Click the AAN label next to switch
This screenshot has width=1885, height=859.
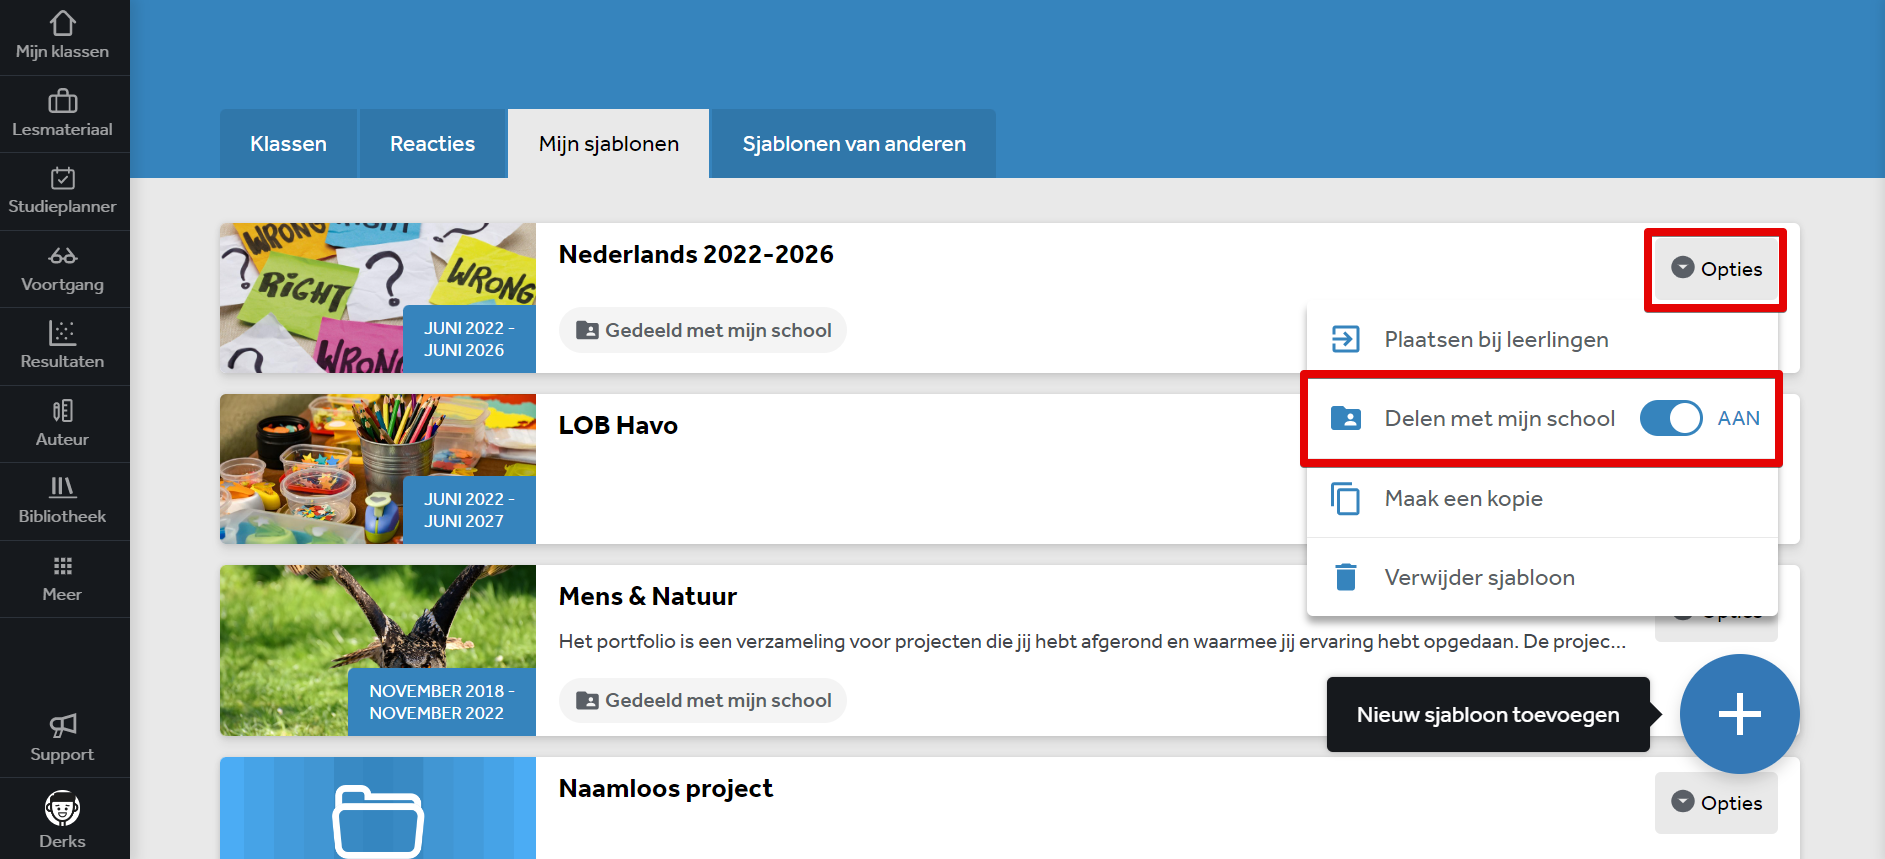[x=1738, y=418]
